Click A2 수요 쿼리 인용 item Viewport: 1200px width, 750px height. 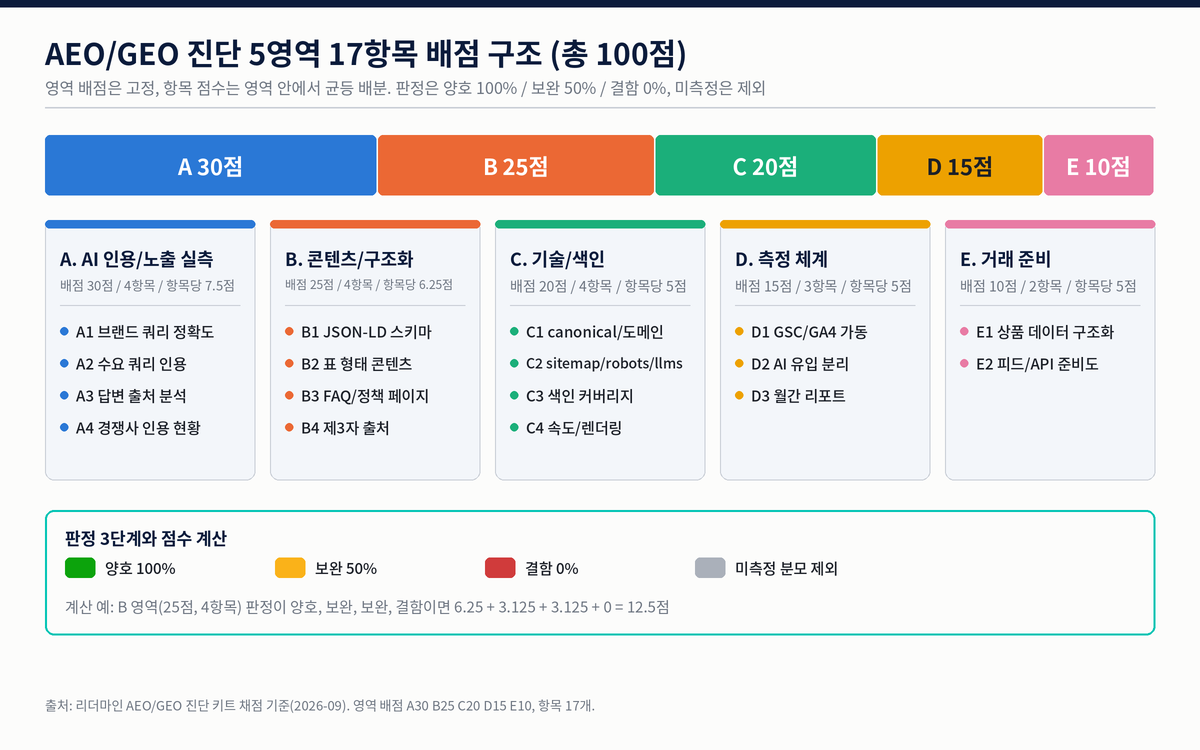pyautogui.click(x=123, y=364)
